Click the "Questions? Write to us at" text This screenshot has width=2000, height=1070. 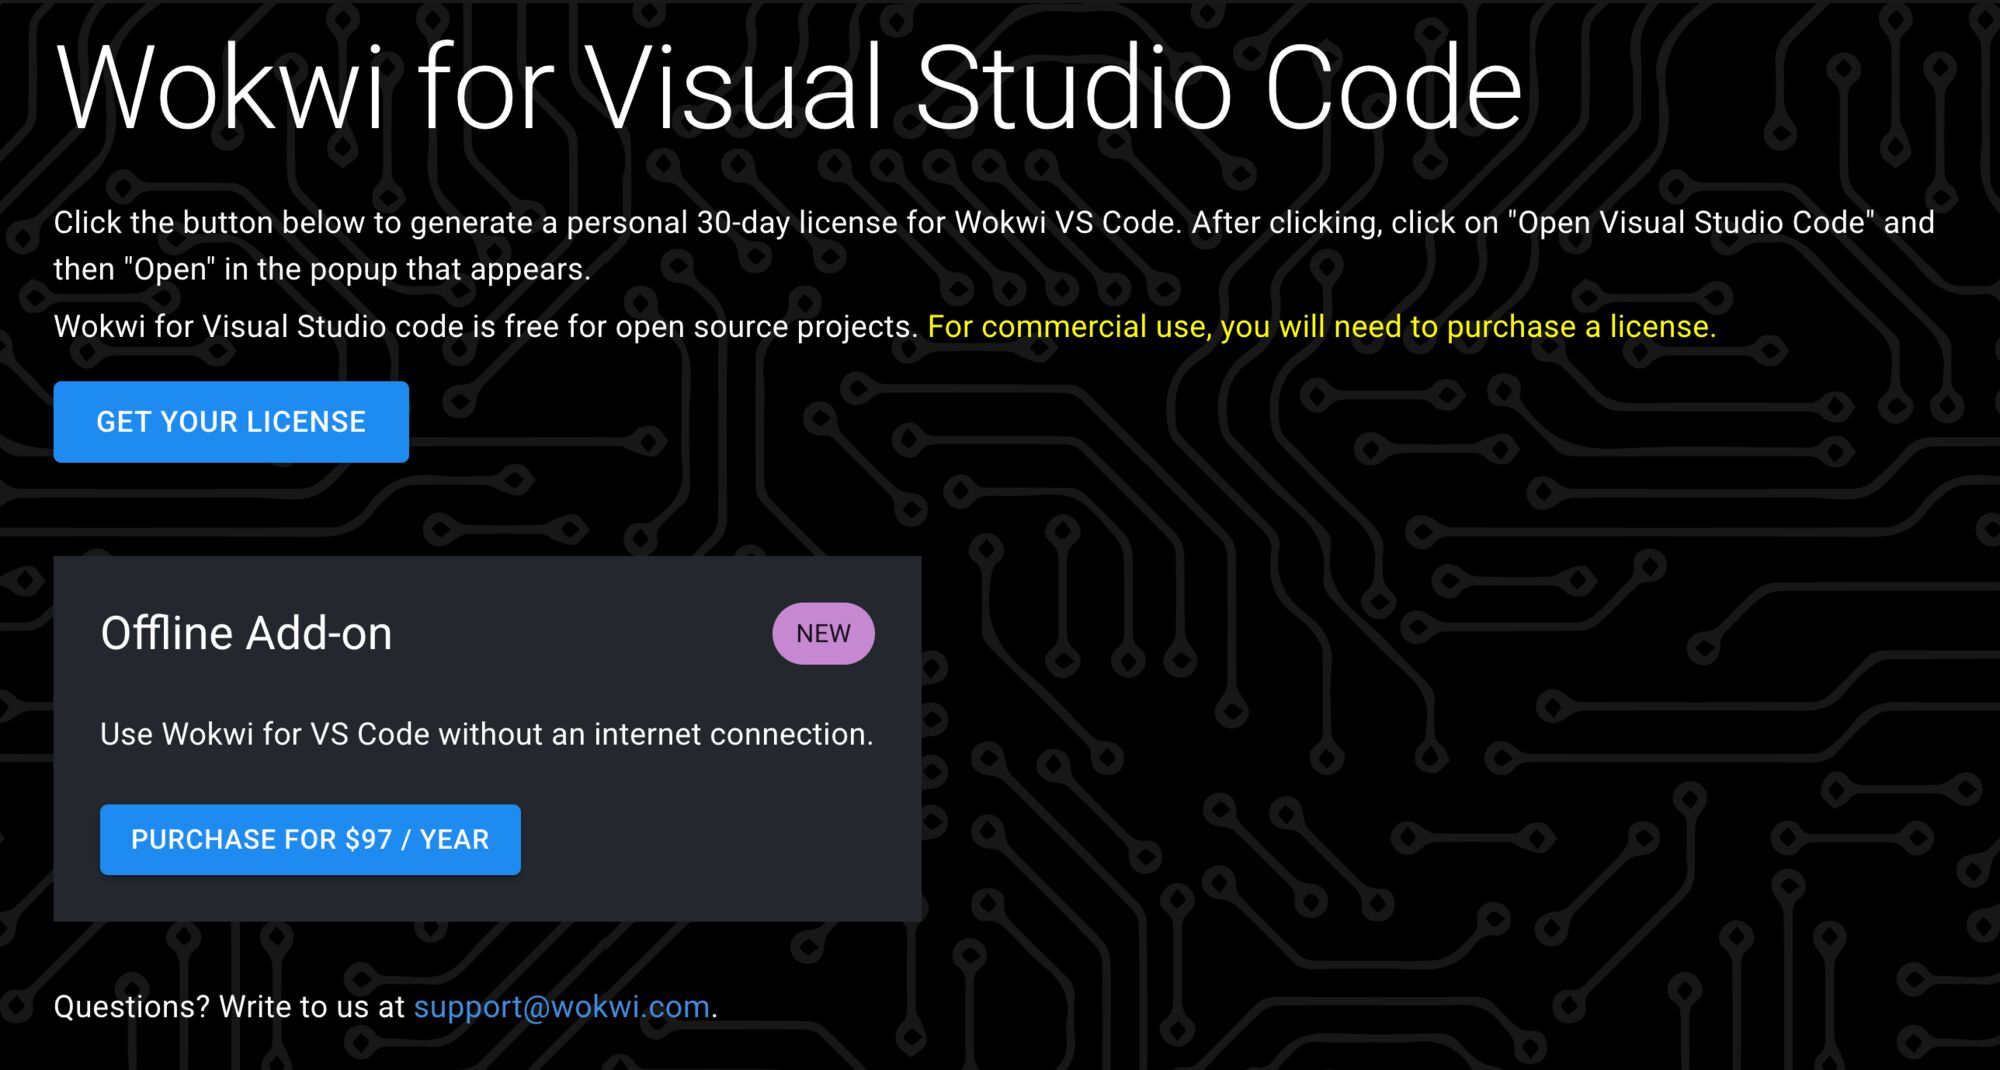(229, 1007)
